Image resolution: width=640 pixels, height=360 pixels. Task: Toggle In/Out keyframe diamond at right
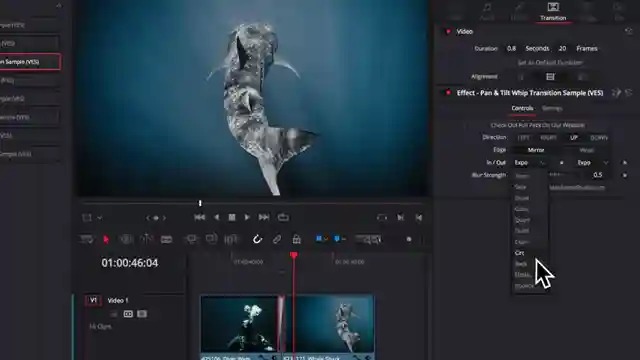pyautogui.click(x=624, y=162)
